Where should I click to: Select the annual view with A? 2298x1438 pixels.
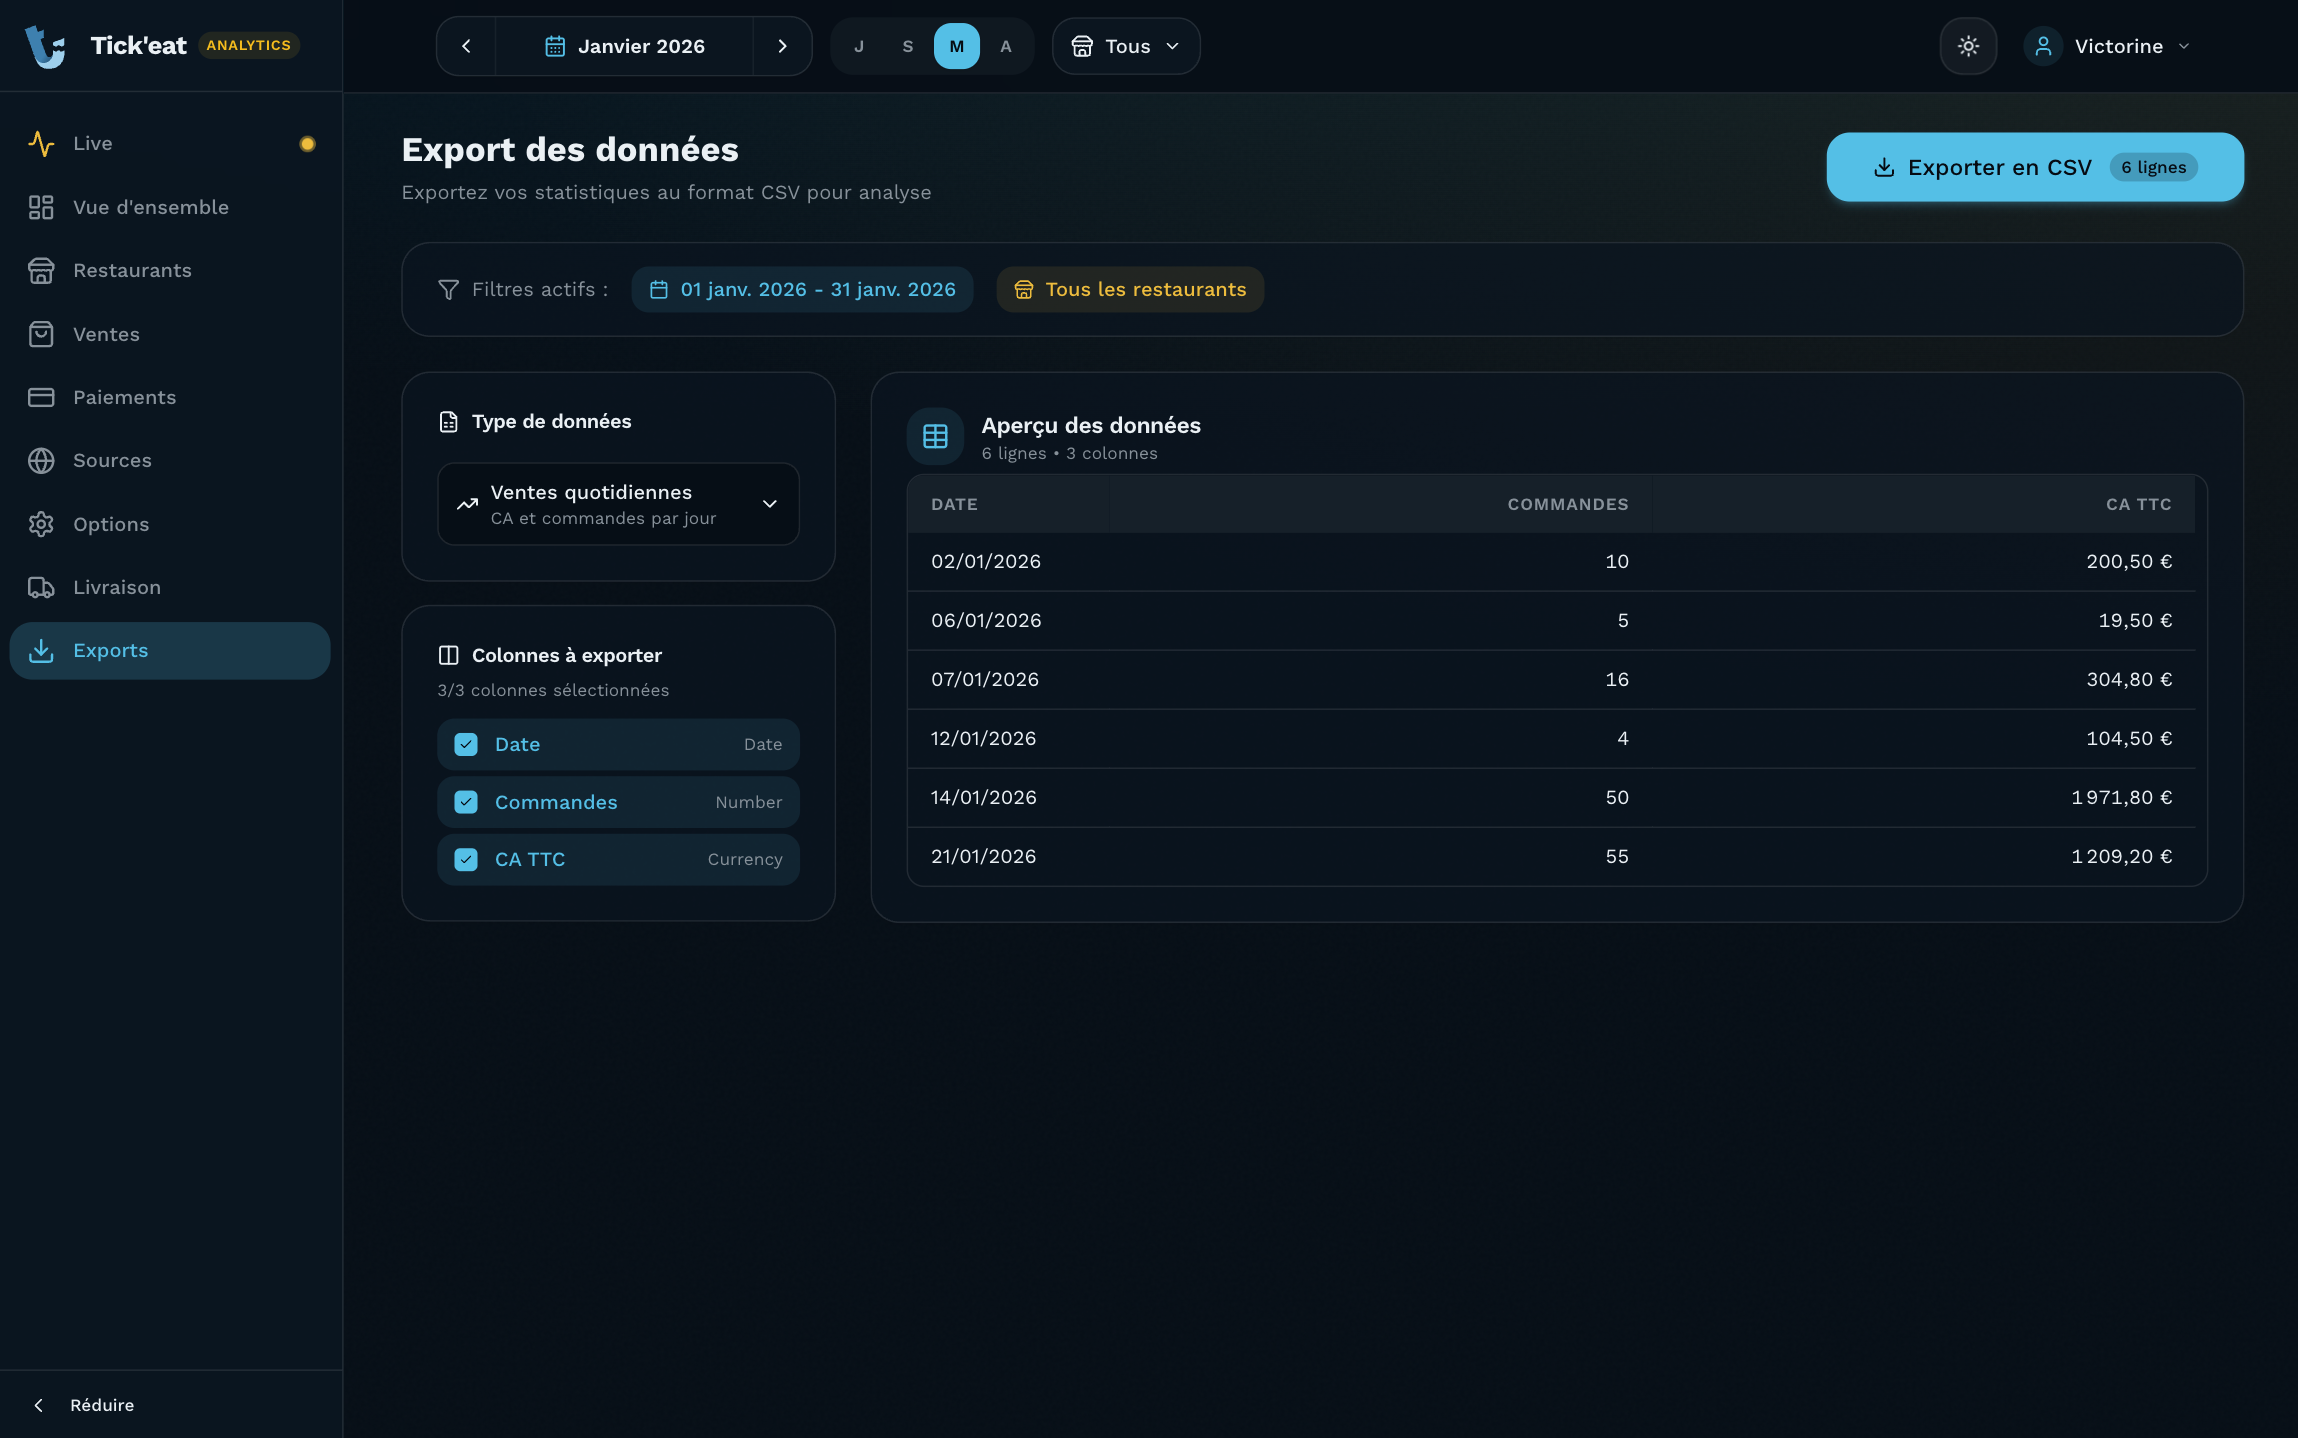(x=1005, y=45)
